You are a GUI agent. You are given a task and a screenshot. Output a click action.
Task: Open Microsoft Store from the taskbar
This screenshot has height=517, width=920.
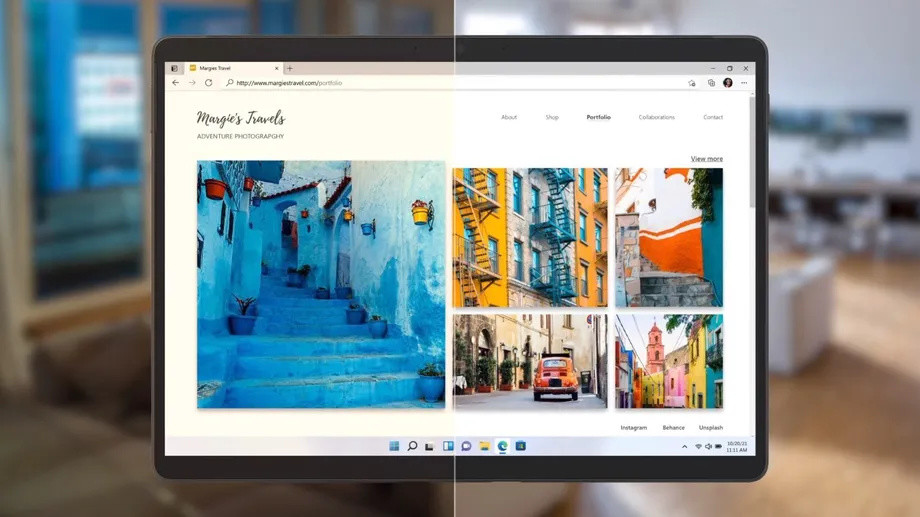[520, 446]
